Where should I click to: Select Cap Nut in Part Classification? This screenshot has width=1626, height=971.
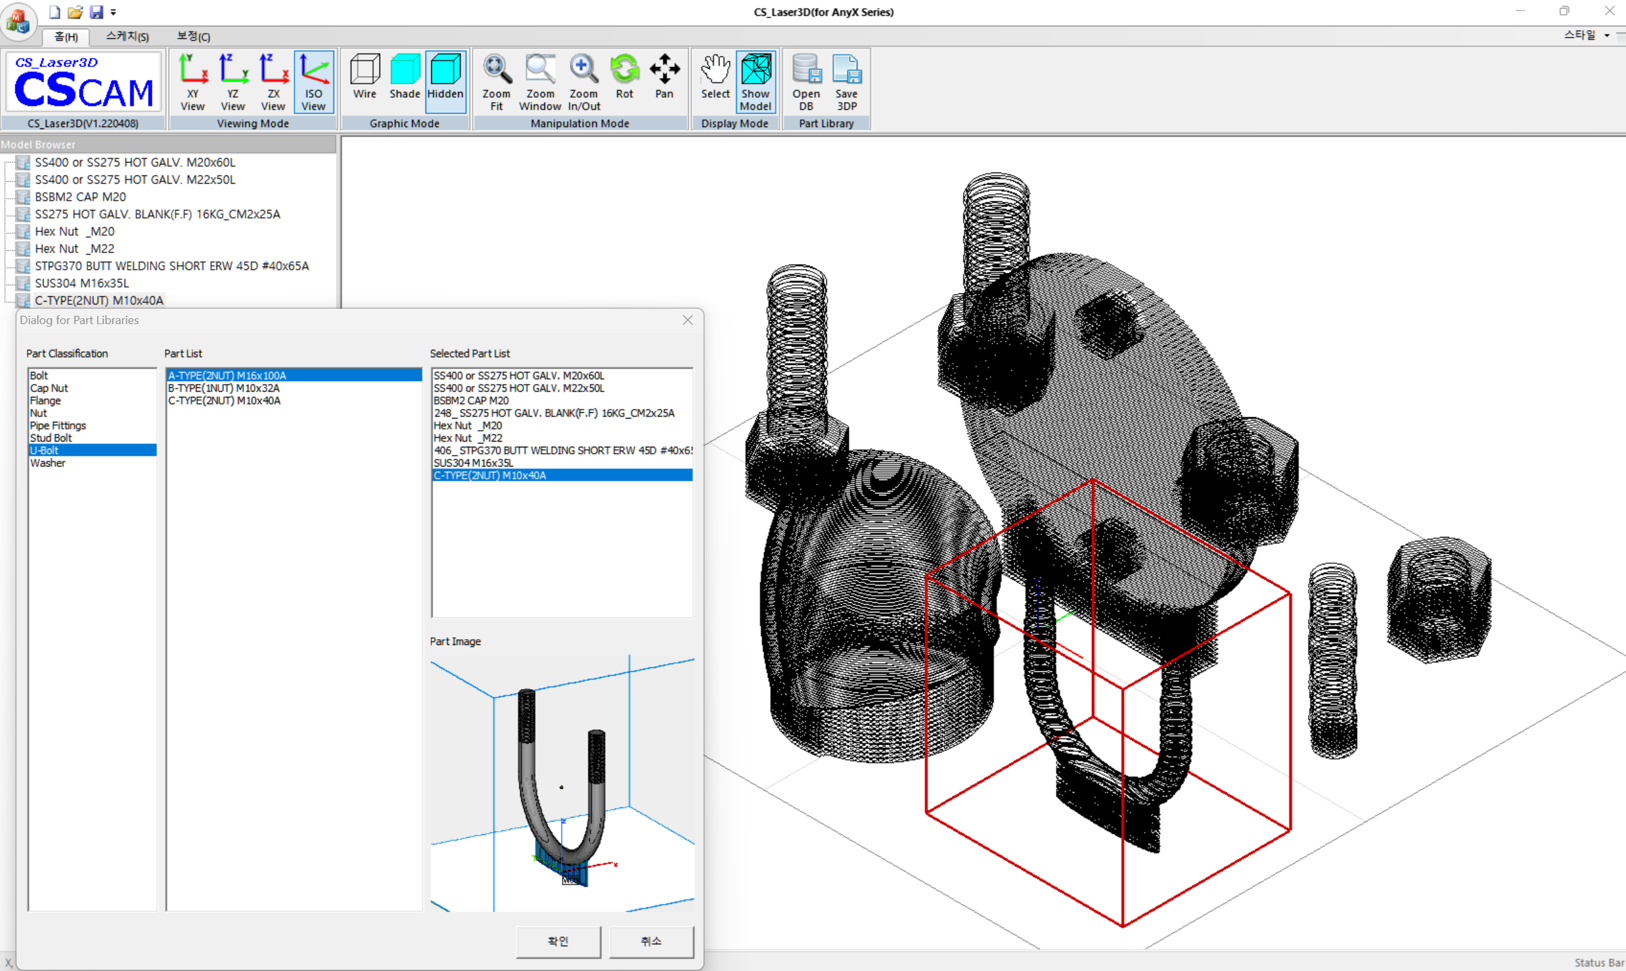coord(92,388)
